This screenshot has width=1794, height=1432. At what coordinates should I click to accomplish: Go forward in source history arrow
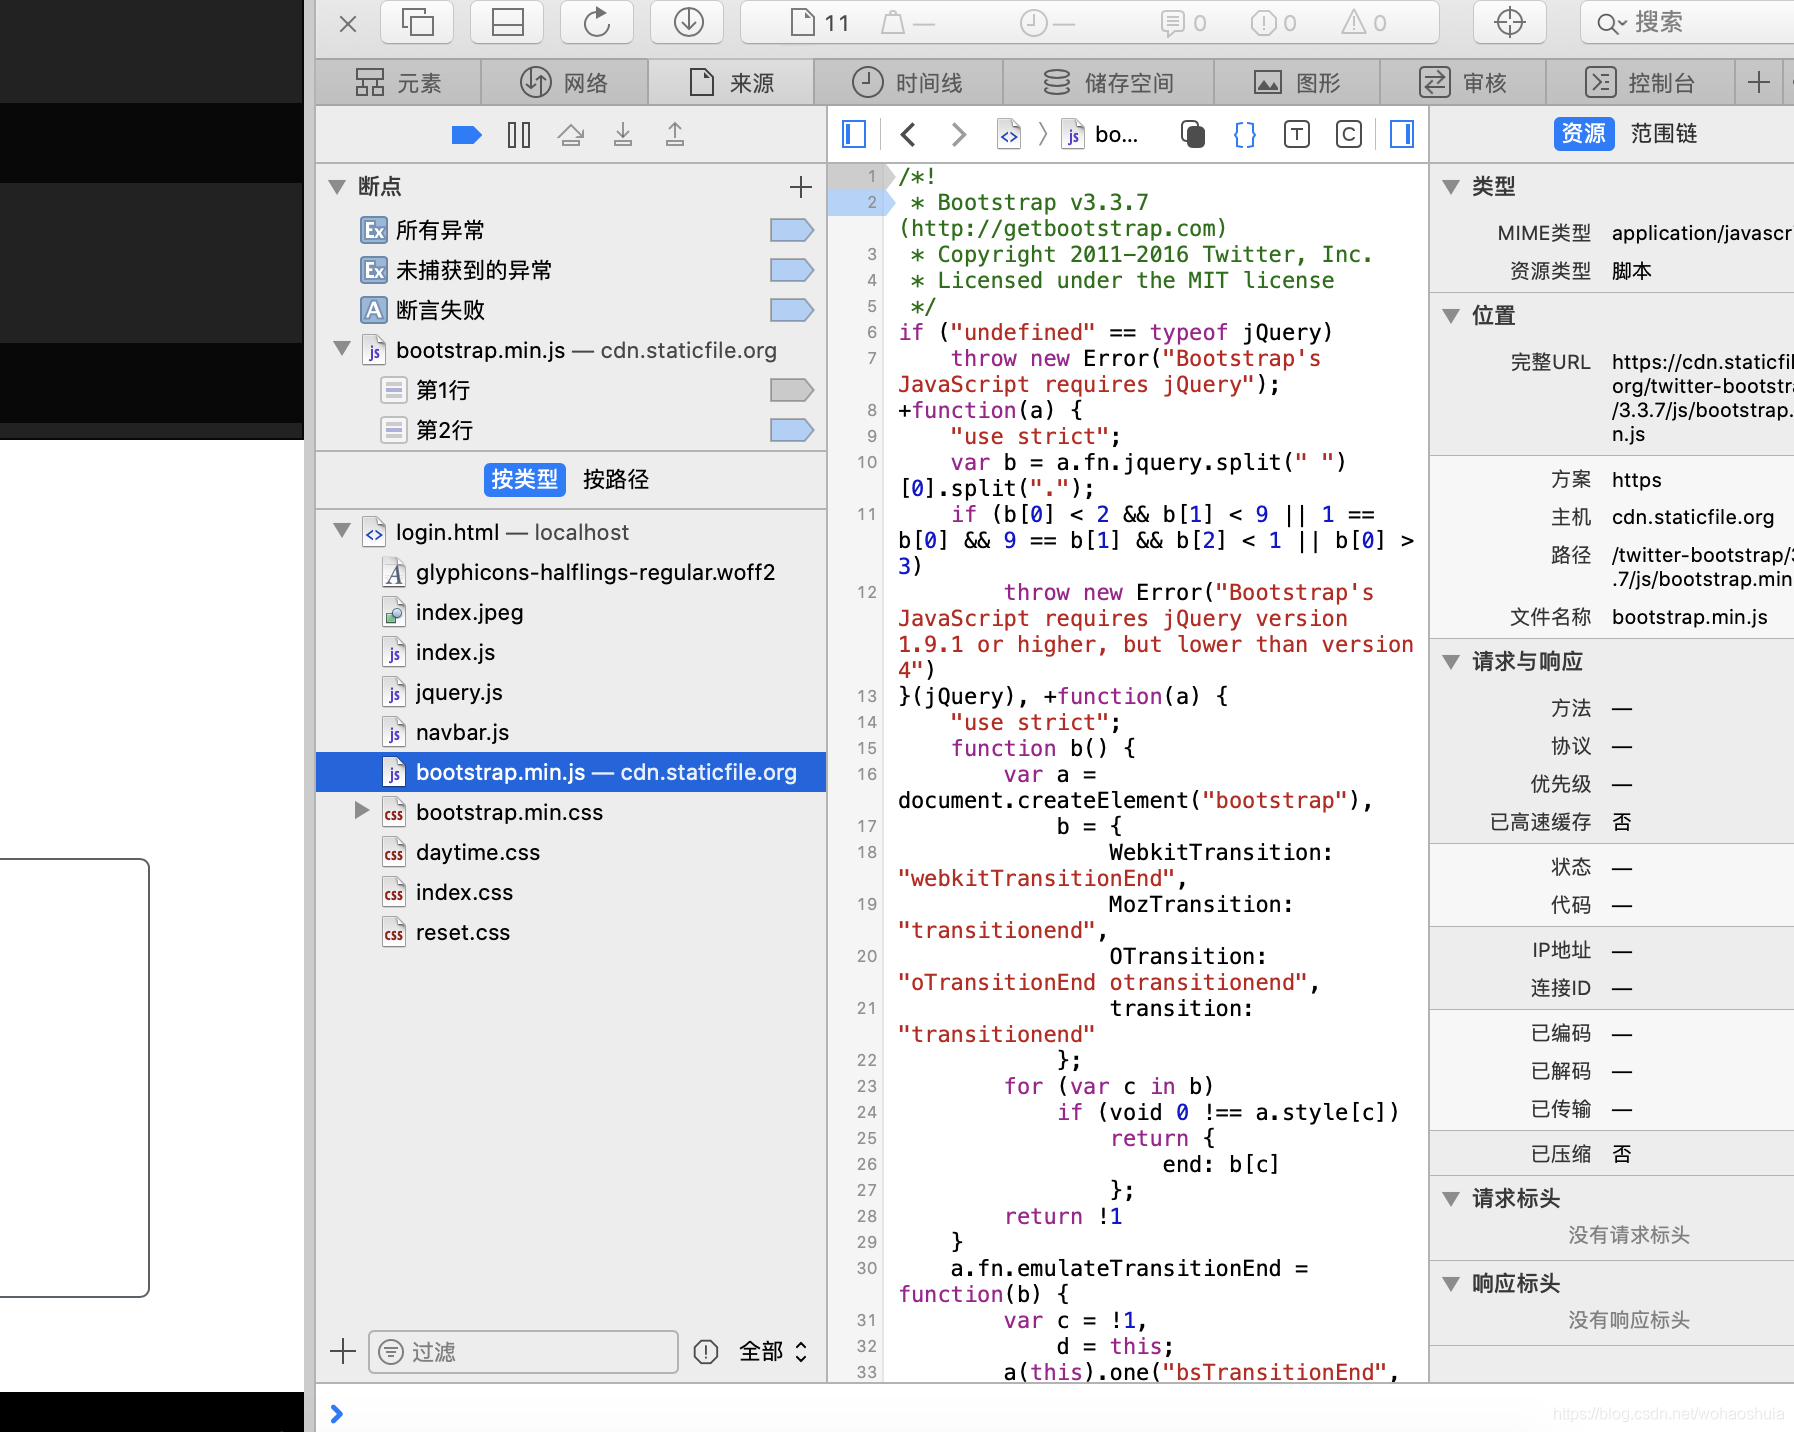point(958,134)
